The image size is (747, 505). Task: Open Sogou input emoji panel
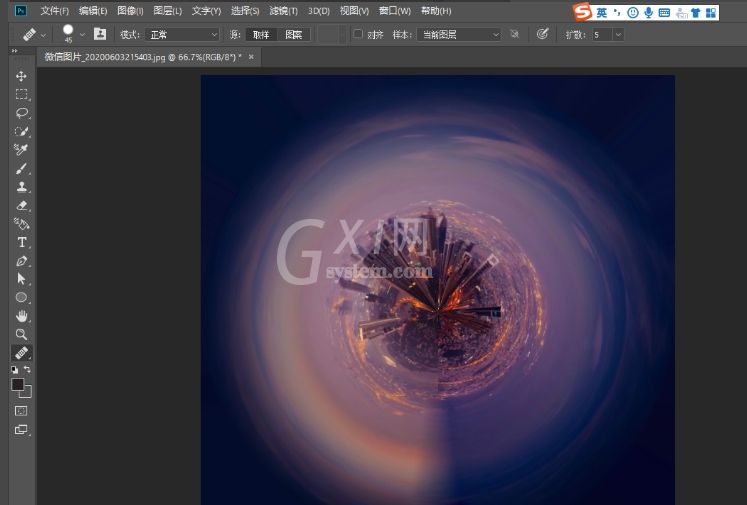point(633,13)
